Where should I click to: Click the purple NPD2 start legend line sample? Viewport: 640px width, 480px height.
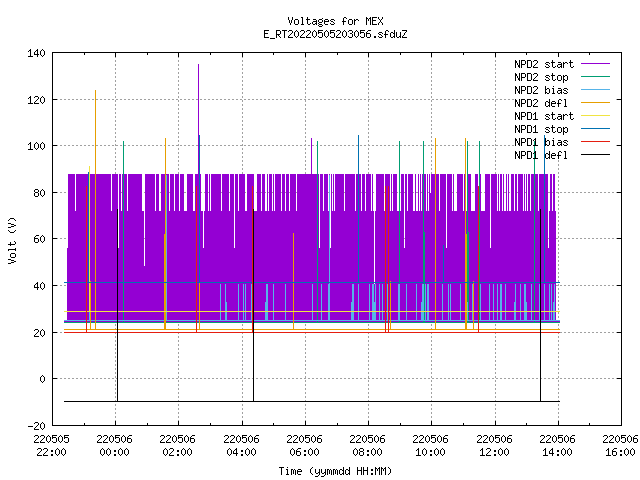[596, 64]
